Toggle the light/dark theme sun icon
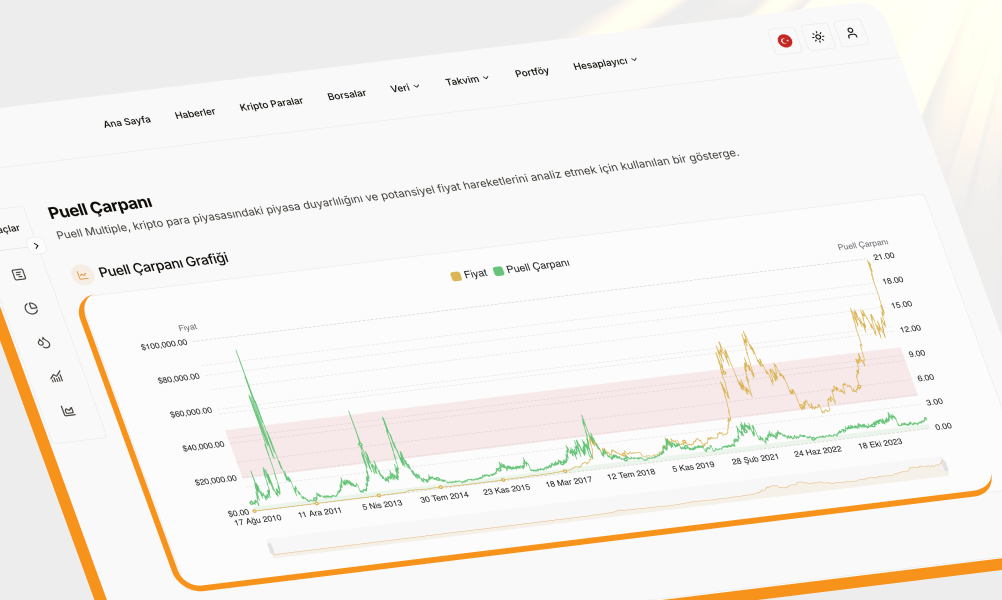The height and width of the screenshot is (600, 1002). coord(818,37)
